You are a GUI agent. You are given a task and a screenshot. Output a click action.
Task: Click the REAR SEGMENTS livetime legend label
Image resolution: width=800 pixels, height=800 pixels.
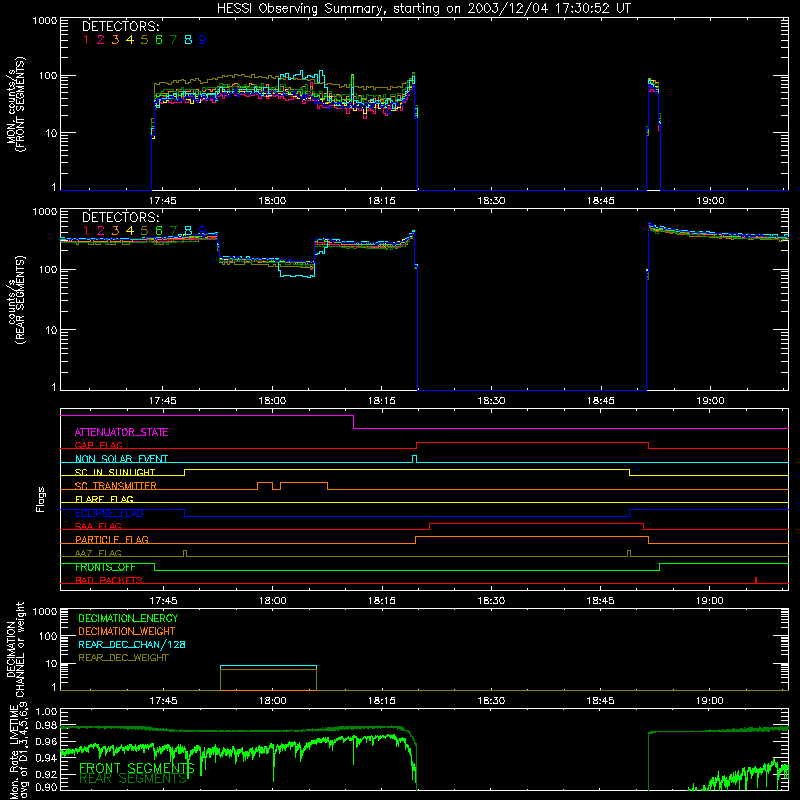pyautogui.click(x=133, y=779)
